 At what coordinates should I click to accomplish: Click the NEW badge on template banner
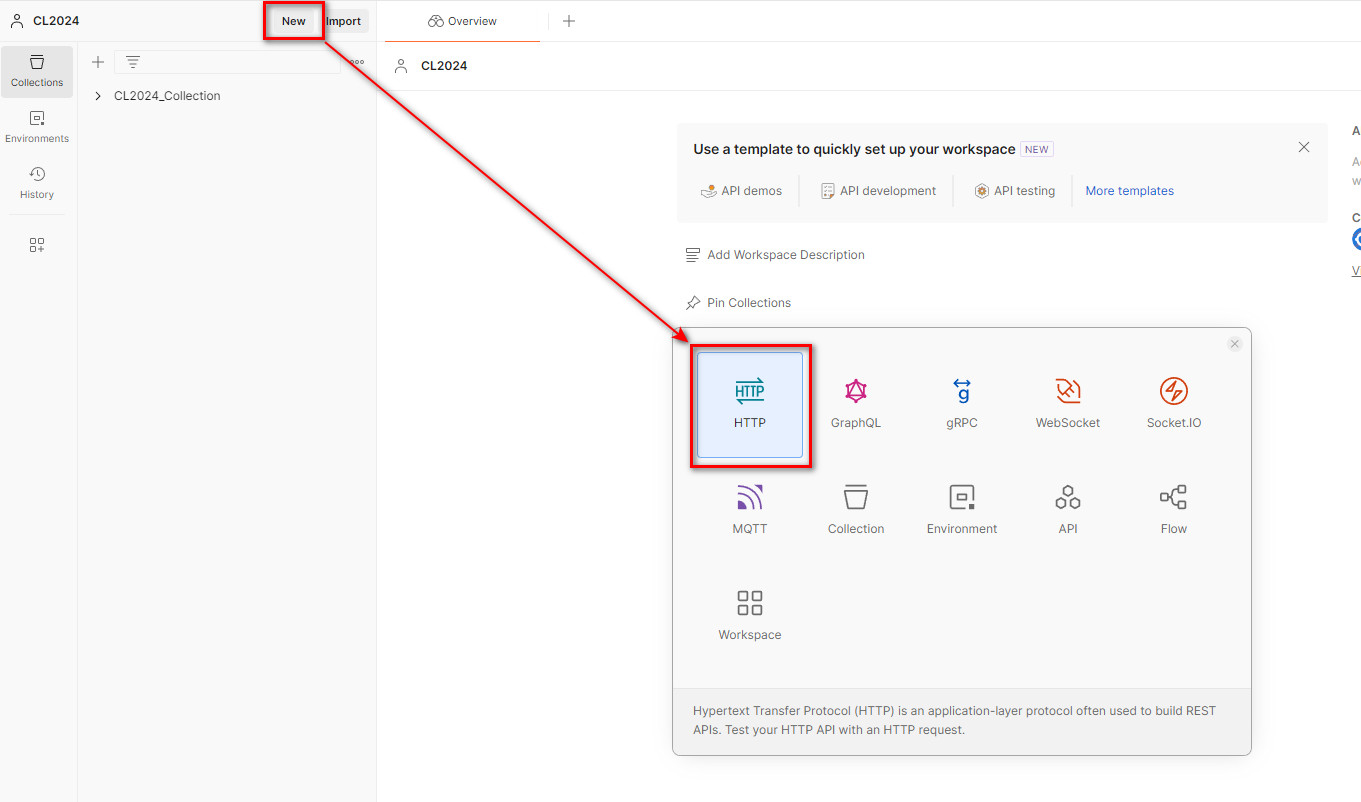tap(1037, 149)
